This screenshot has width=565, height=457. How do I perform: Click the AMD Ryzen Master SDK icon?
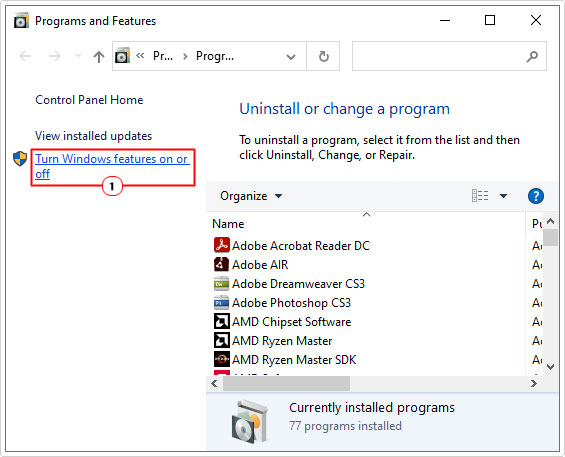click(221, 359)
